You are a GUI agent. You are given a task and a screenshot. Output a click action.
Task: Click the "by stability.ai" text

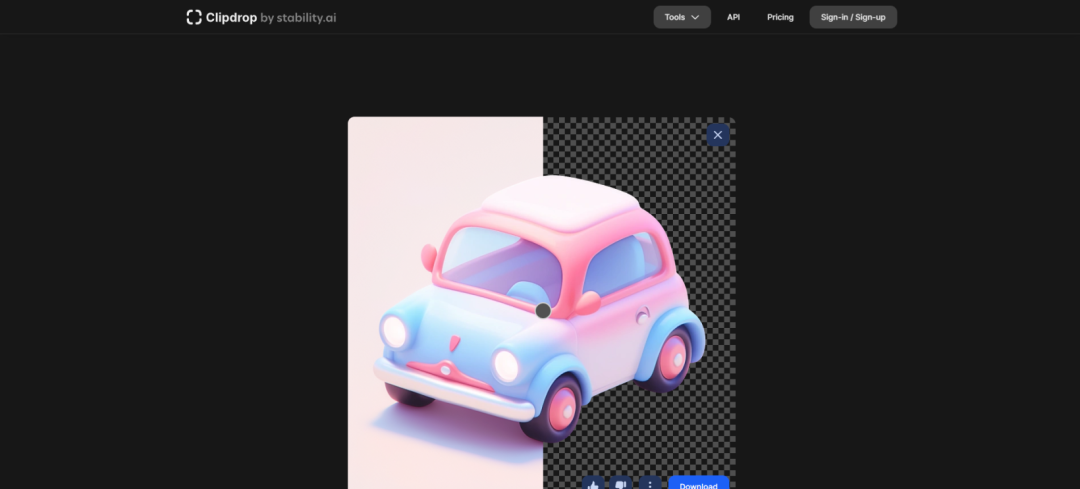pyautogui.click(x=298, y=17)
